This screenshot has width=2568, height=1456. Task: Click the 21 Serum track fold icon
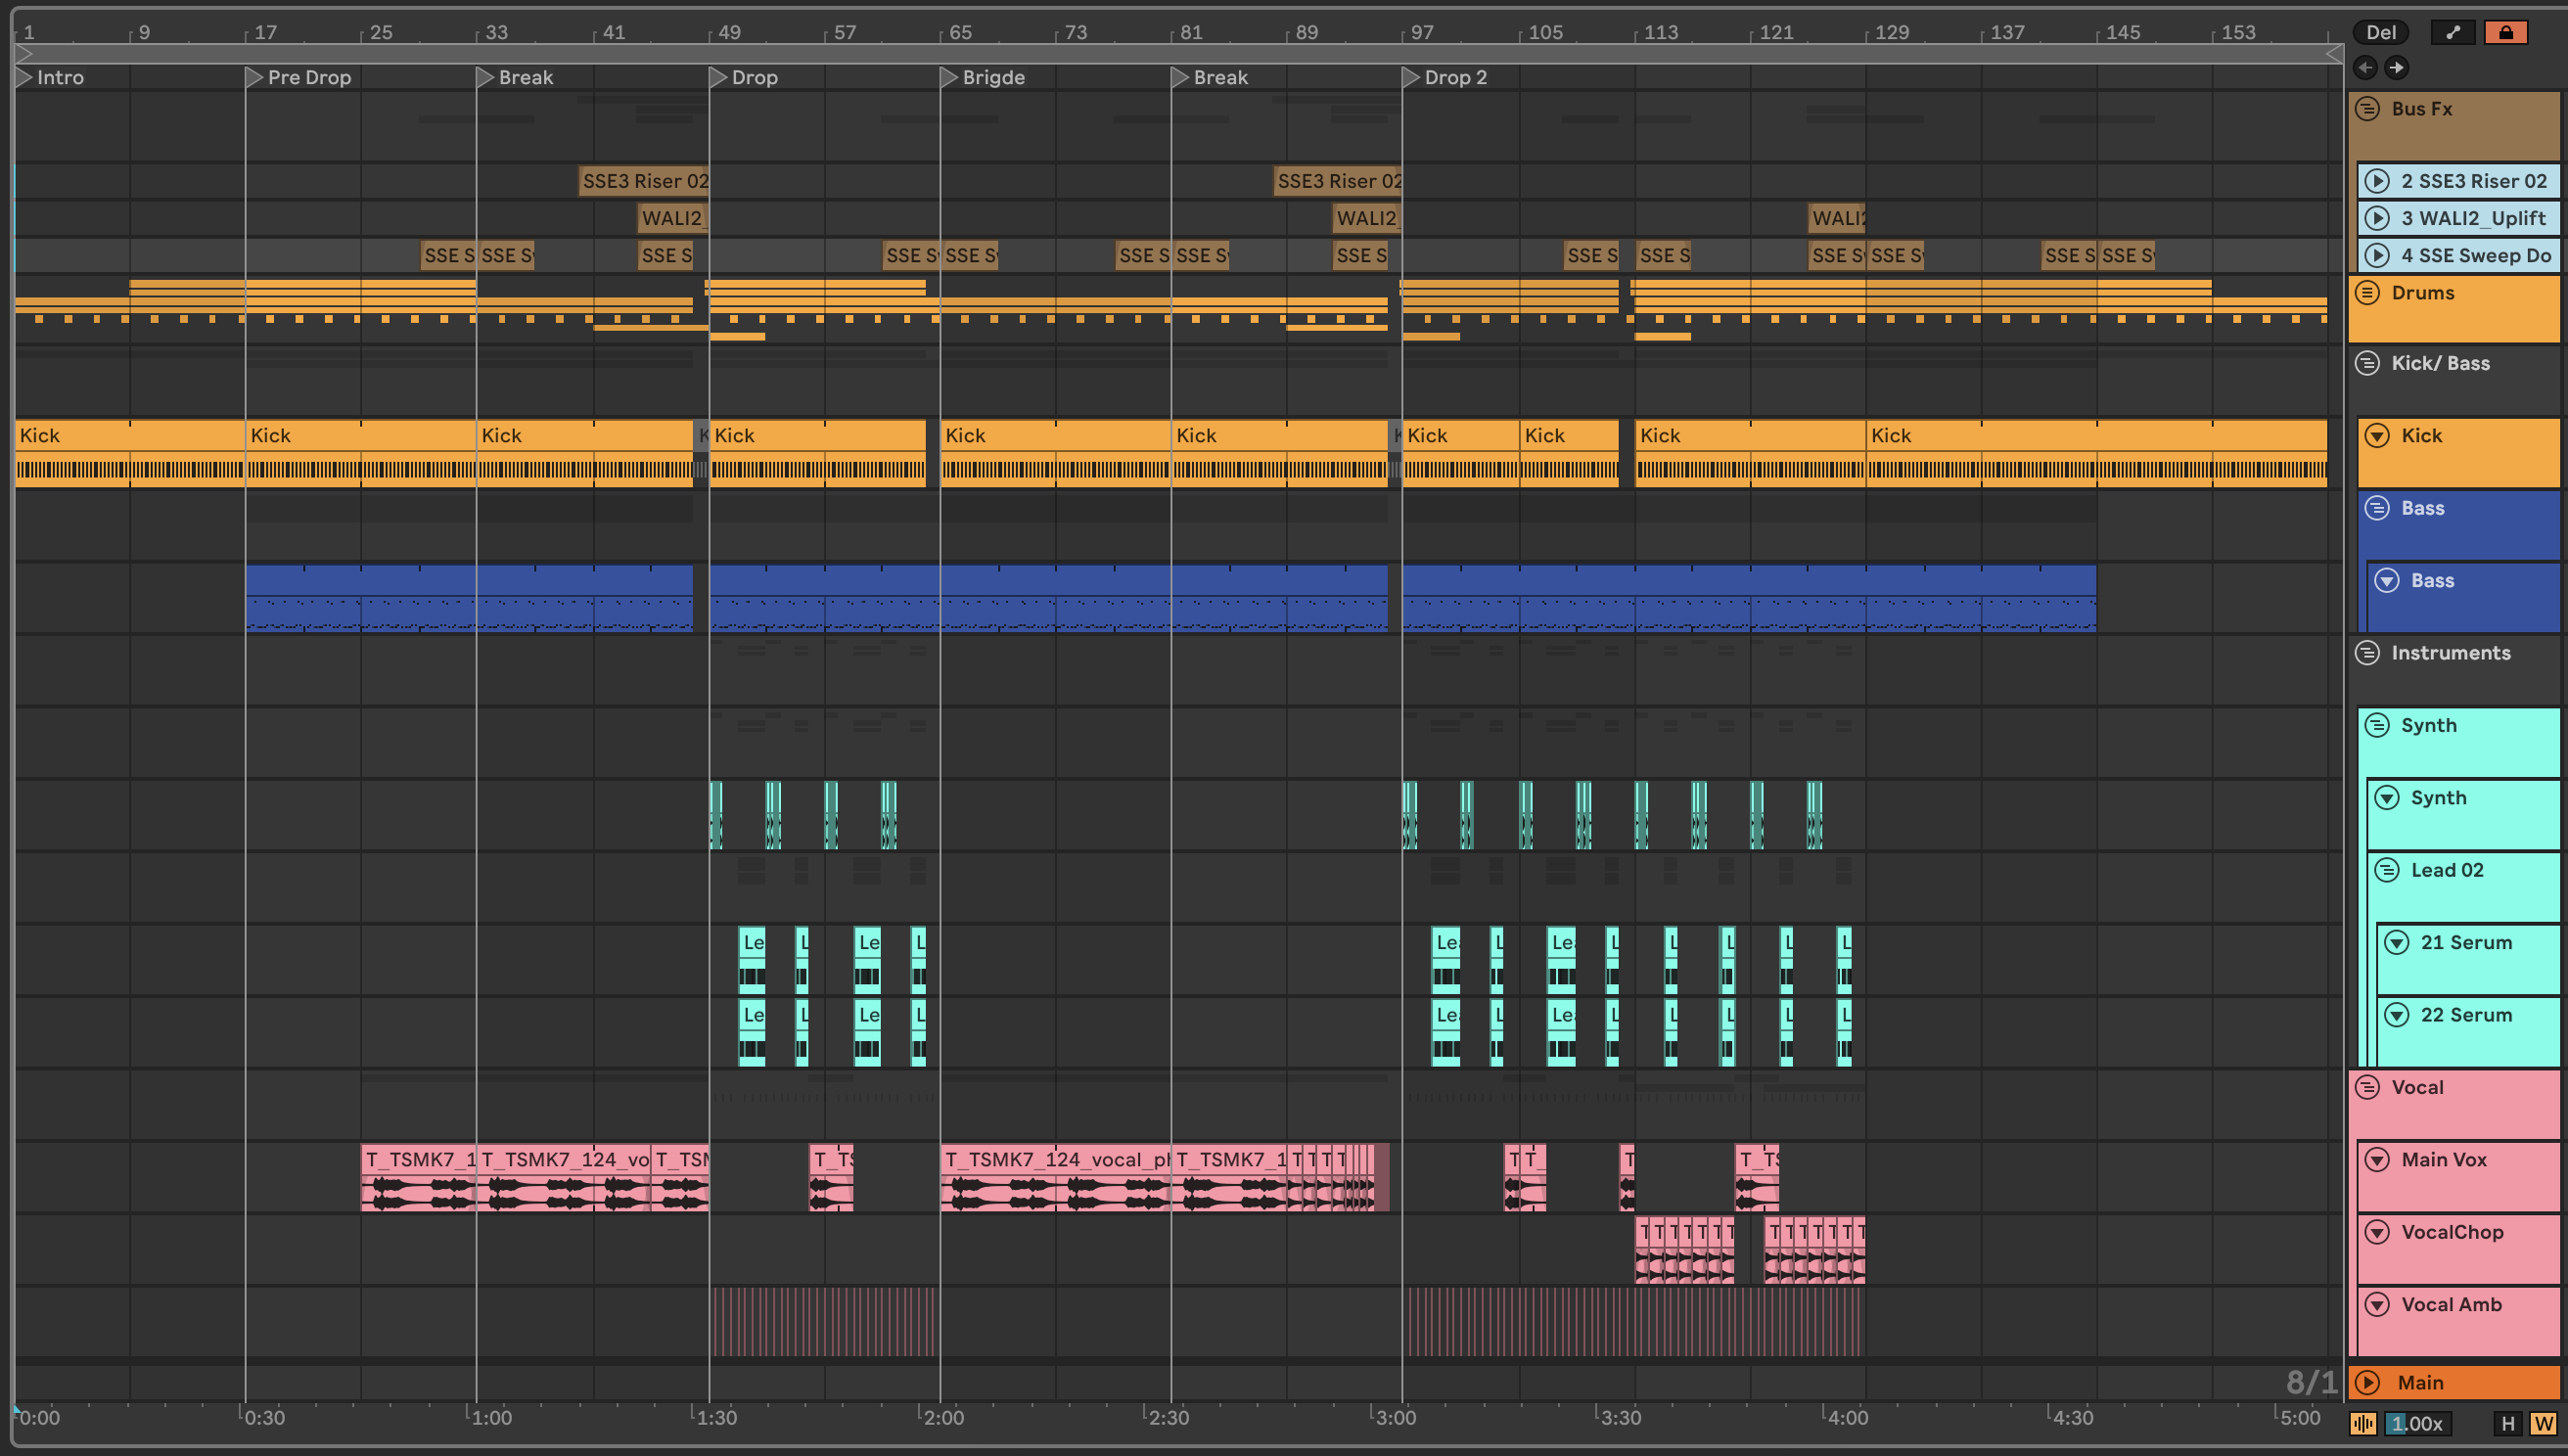pos(2396,942)
